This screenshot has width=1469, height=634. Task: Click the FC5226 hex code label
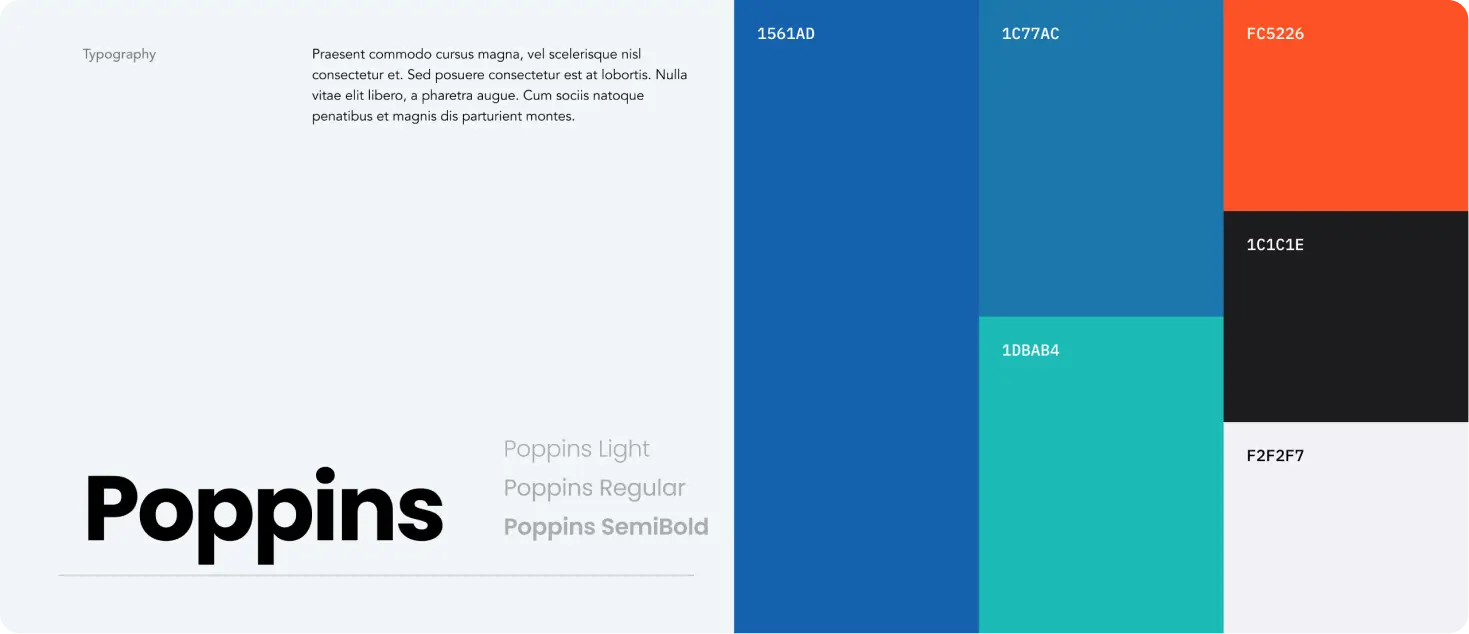(x=1275, y=34)
